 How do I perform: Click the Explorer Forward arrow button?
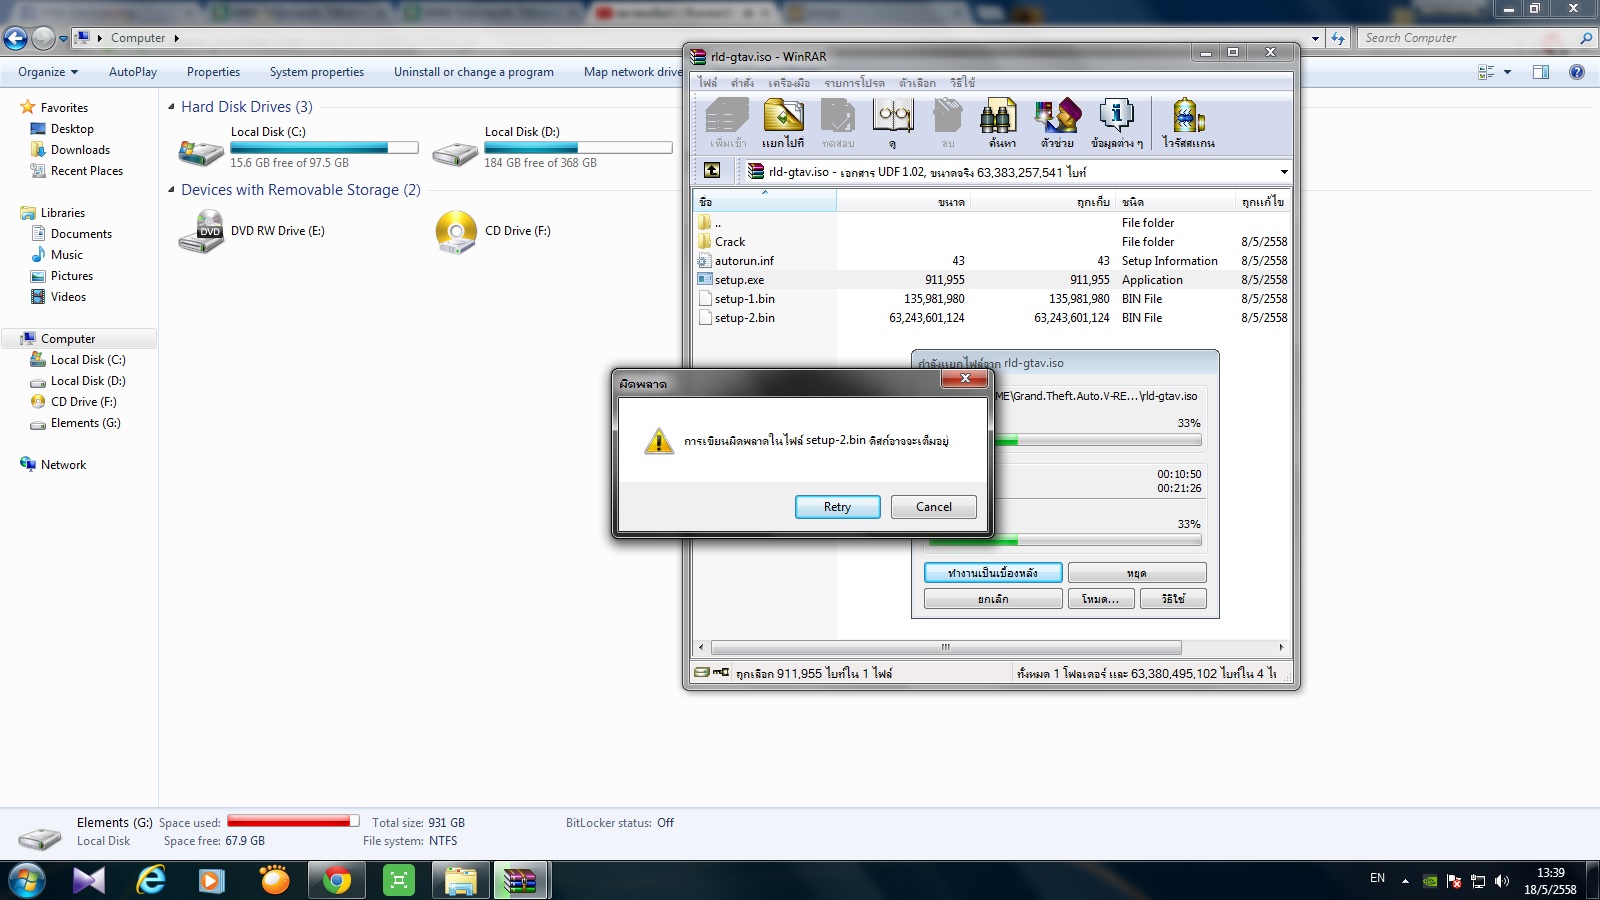[43, 38]
